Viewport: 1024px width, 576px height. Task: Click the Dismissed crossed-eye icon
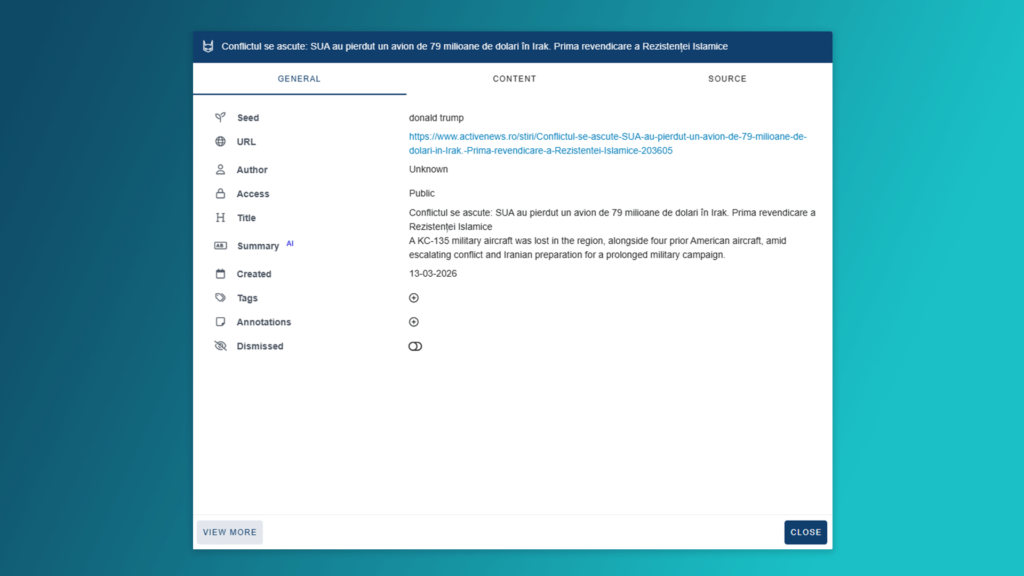(220, 346)
